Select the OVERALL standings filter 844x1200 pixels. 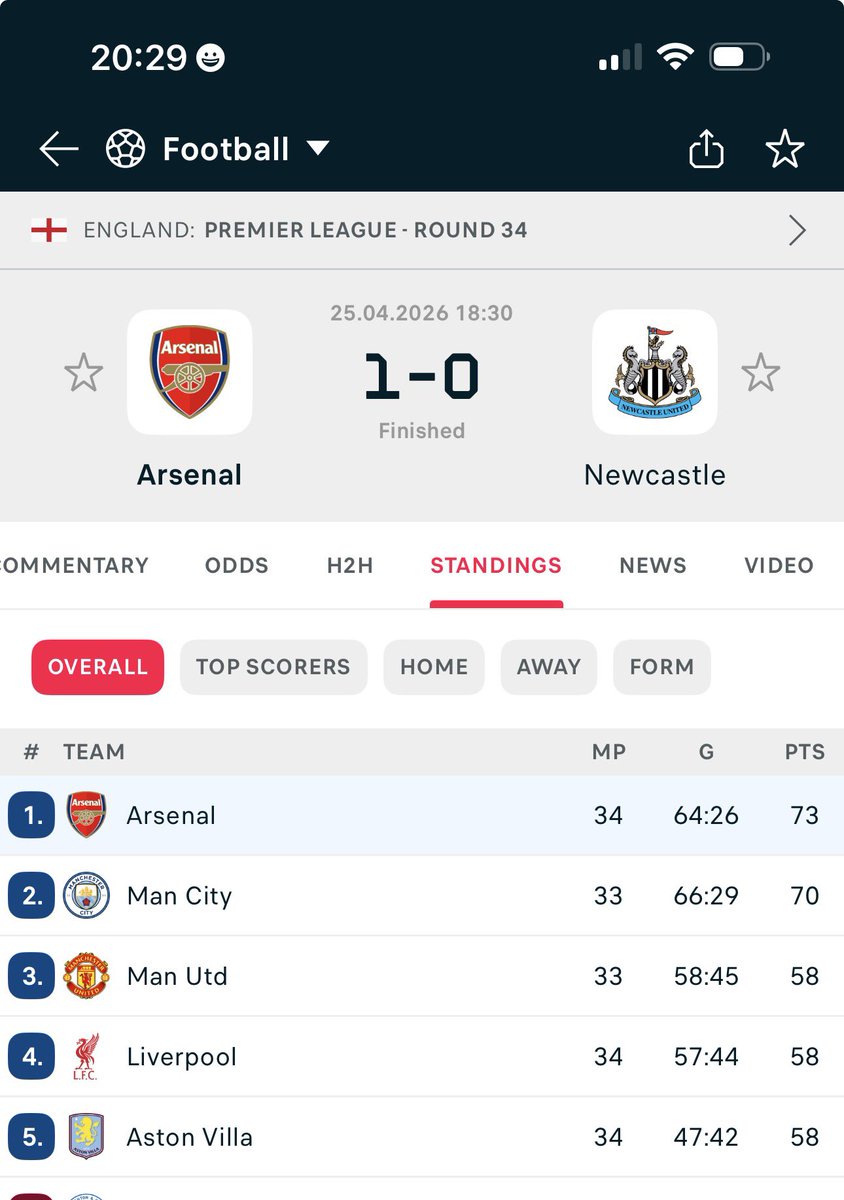coord(98,667)
